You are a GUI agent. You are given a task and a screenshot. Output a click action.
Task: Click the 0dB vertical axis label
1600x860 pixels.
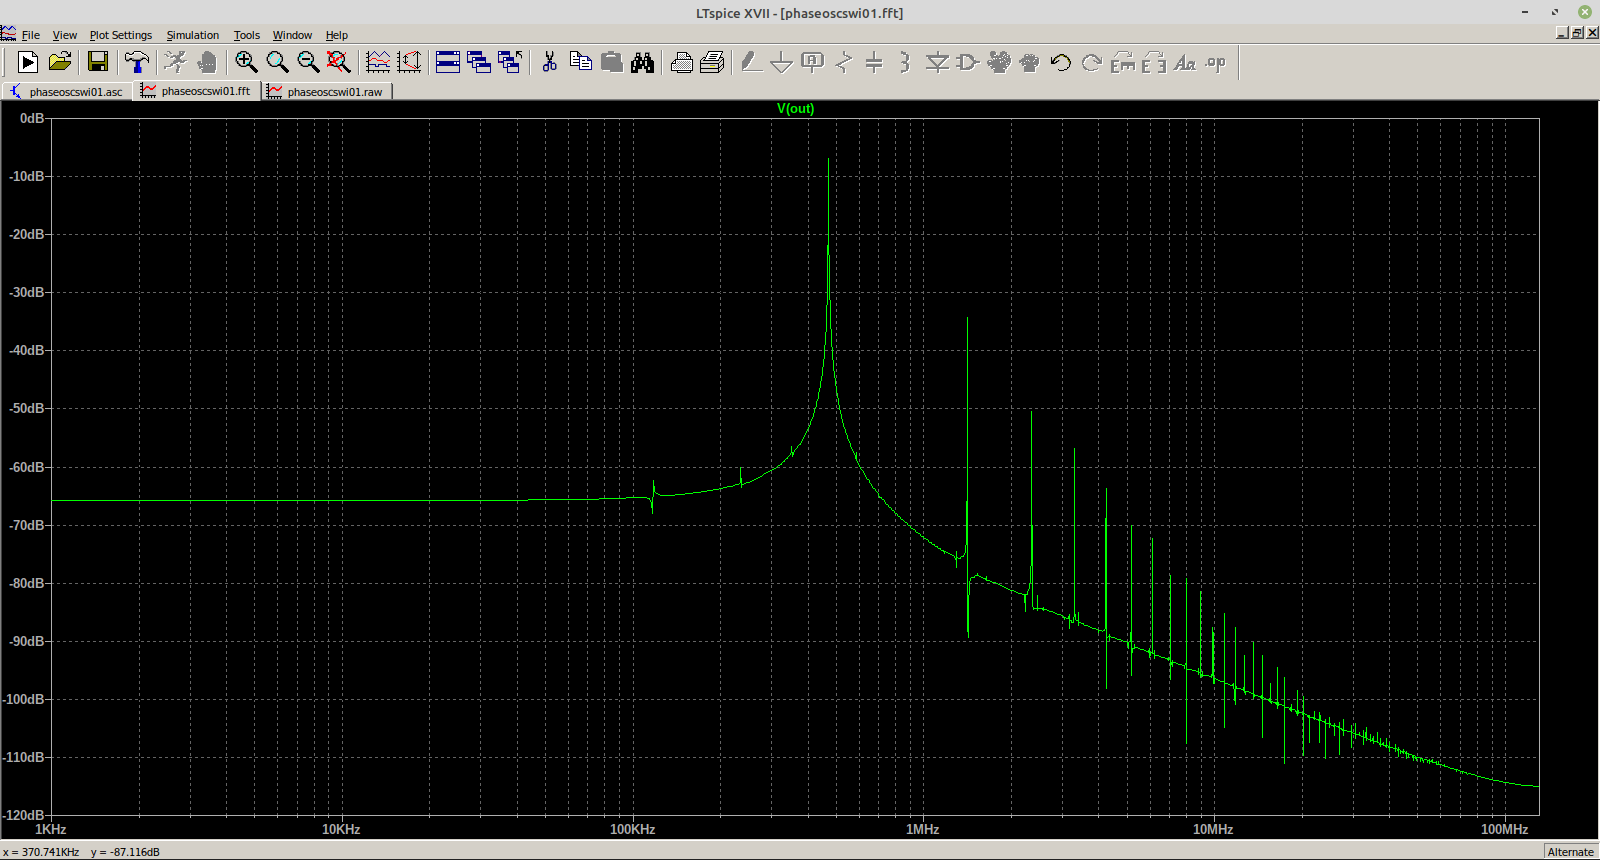coord(32,118)
